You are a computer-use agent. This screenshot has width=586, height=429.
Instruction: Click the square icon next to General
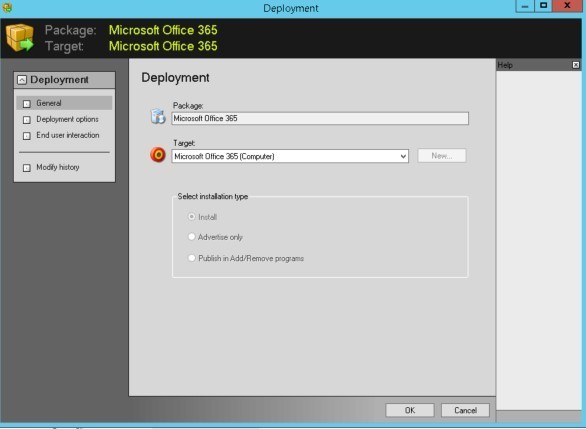[27, 104]
